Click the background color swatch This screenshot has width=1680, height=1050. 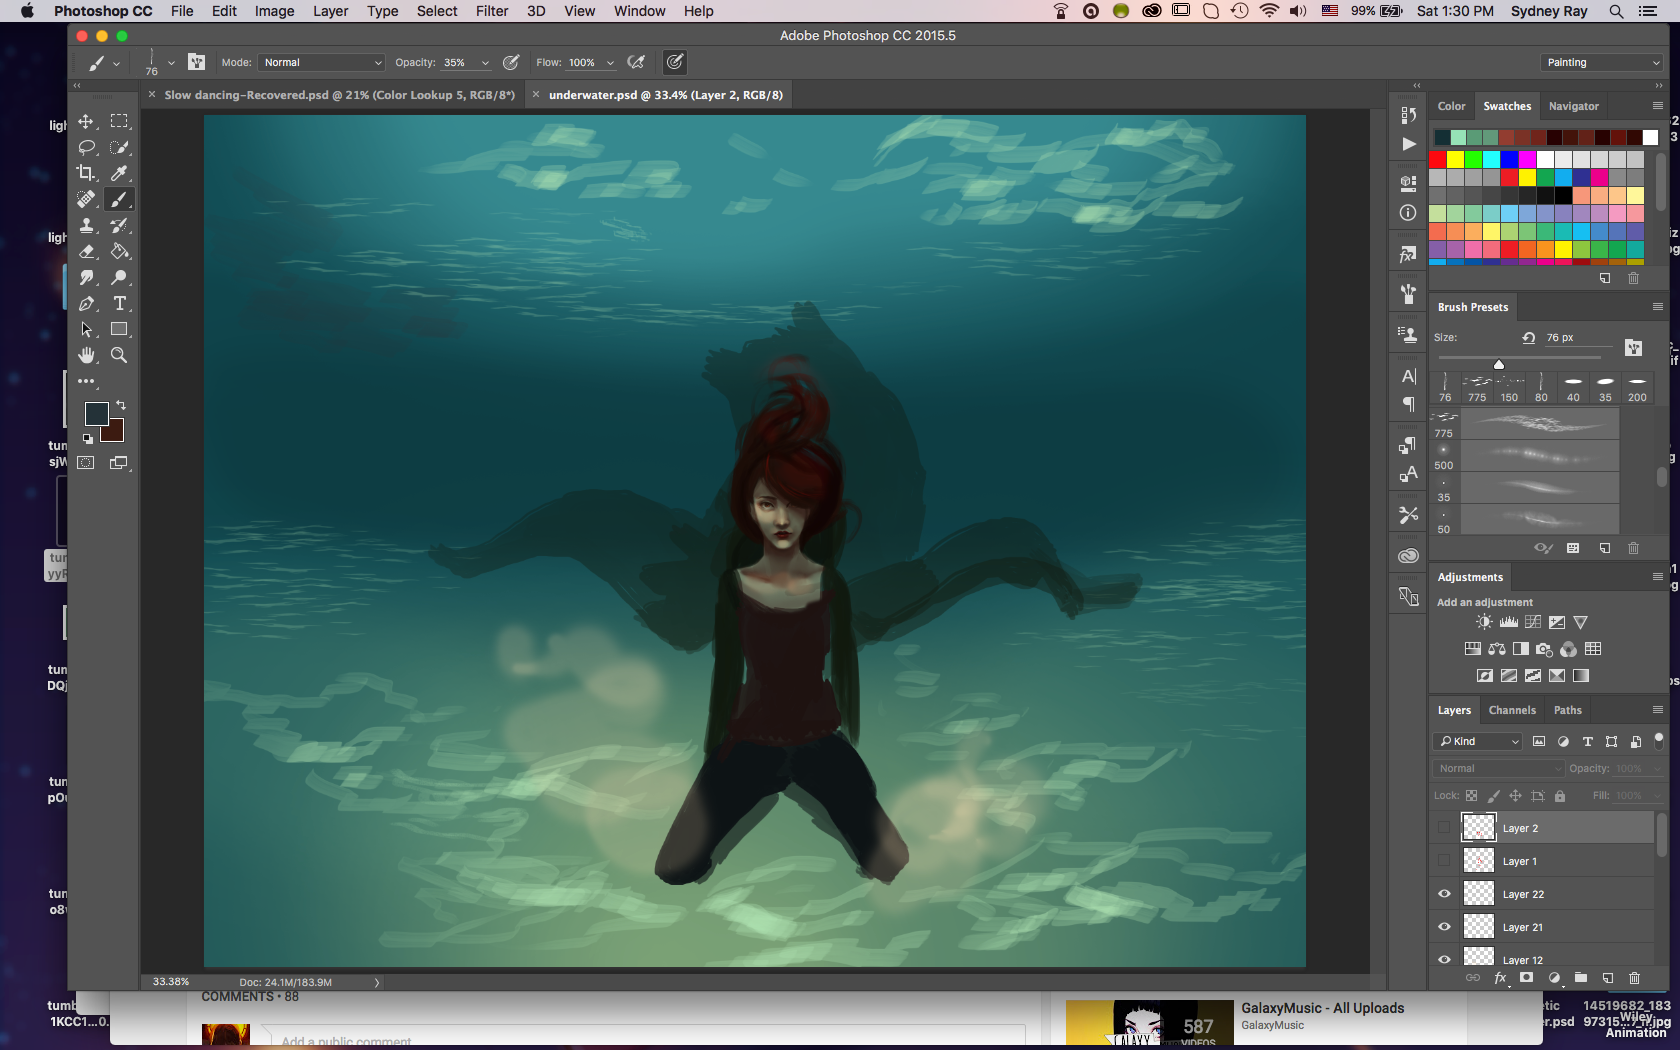point(115,432)
